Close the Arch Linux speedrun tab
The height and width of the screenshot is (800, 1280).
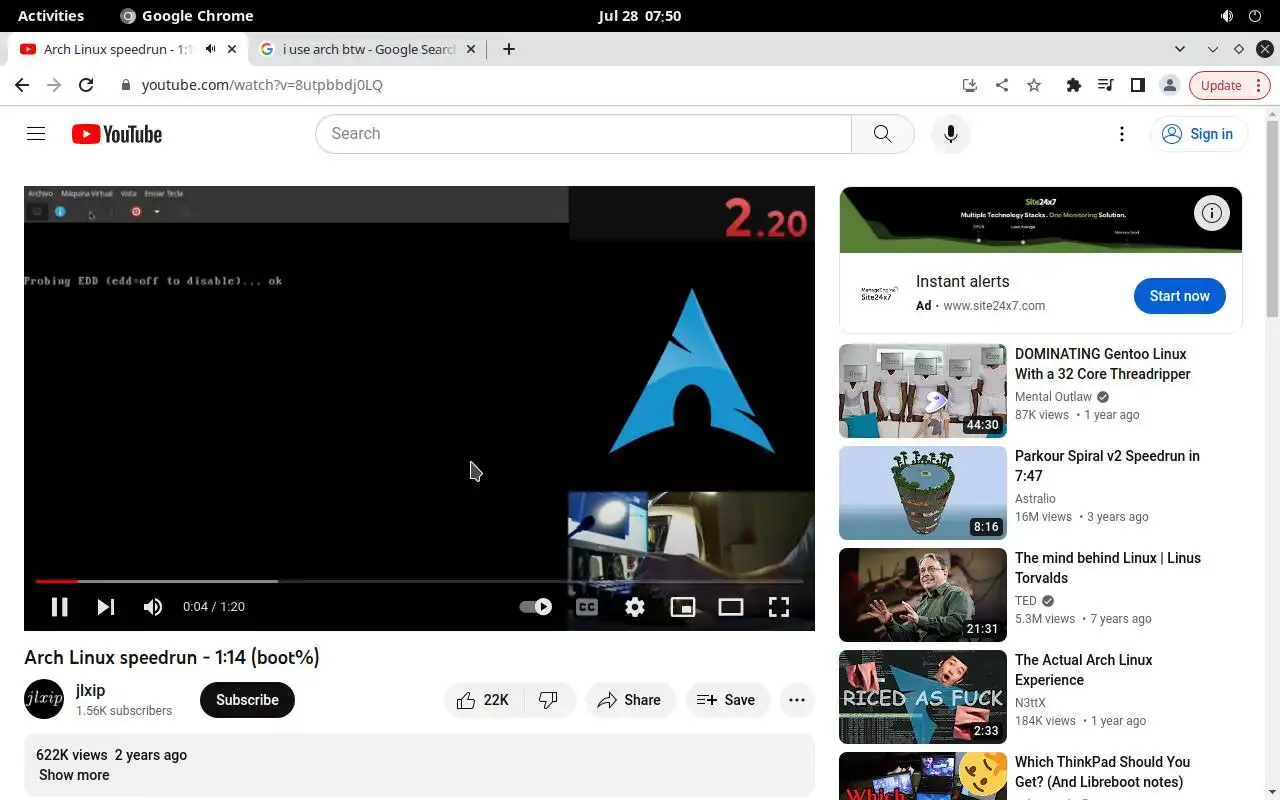[232, 49]
